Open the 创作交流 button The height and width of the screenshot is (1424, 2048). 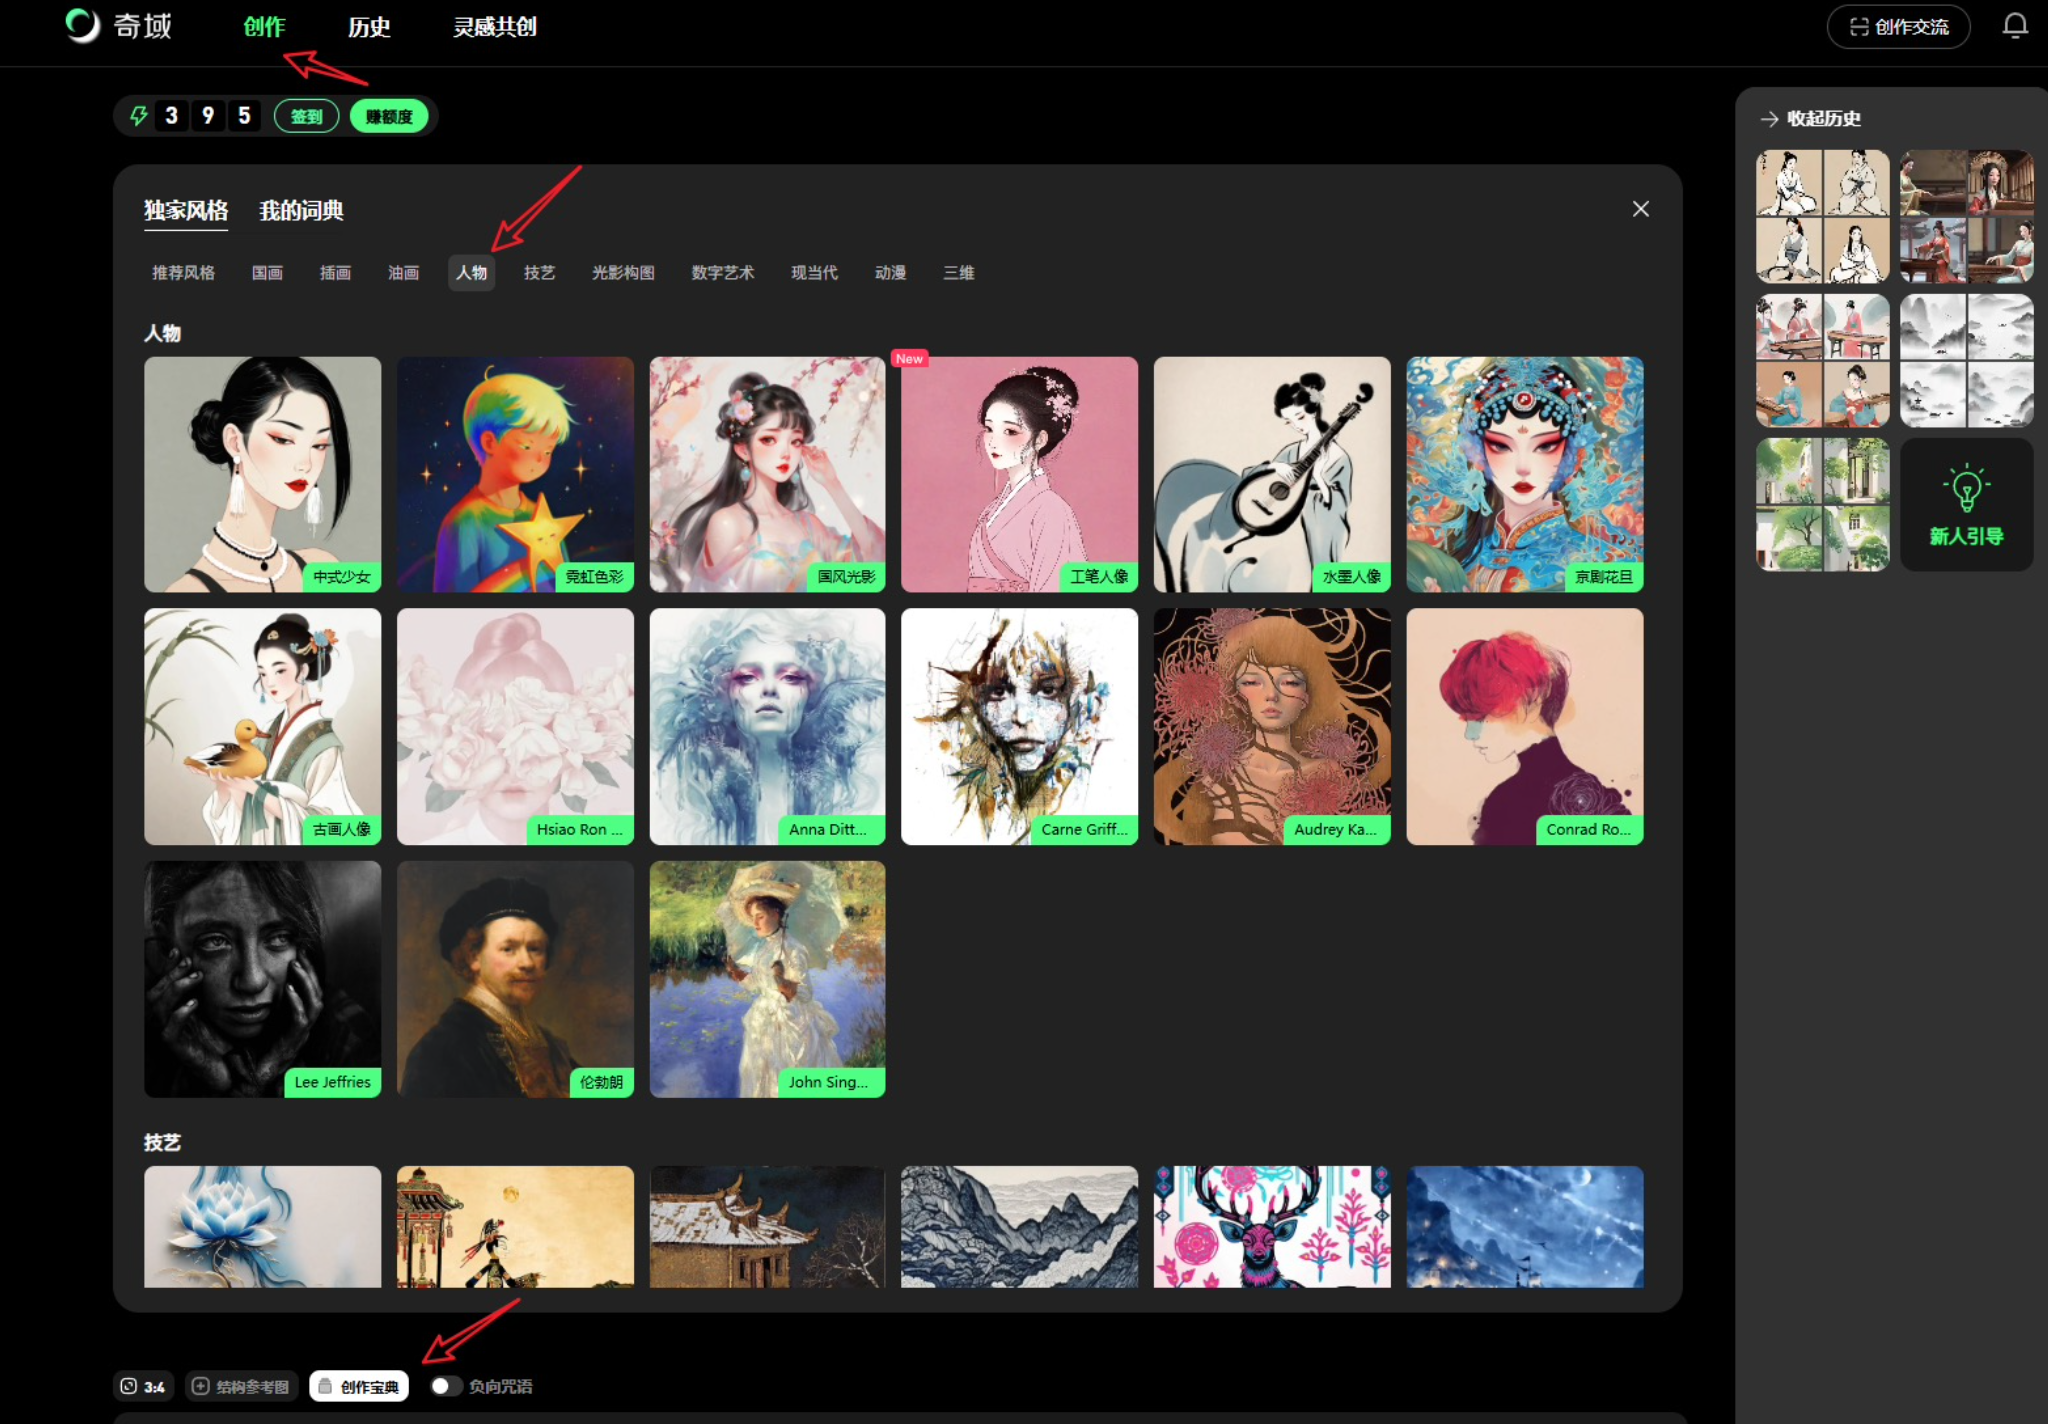1898,27
